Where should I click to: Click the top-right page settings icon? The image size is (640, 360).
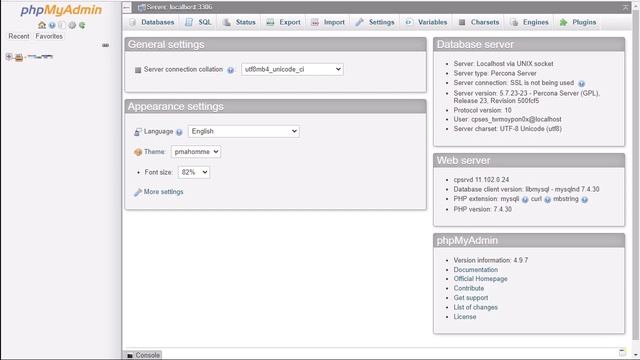pyautogui.click(x=625, y=7)
